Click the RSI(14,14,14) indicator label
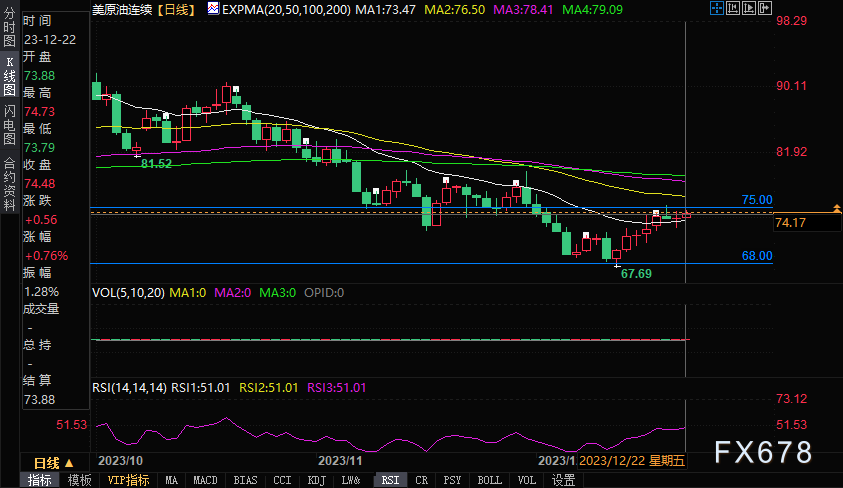 point(130,387)
